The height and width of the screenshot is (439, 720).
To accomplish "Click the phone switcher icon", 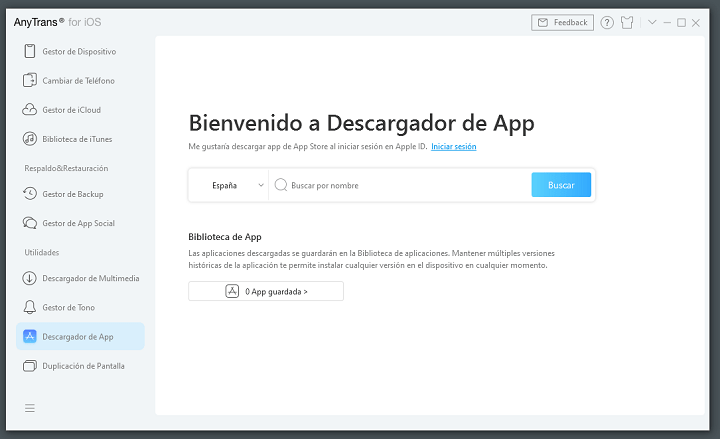I will 30,80.
